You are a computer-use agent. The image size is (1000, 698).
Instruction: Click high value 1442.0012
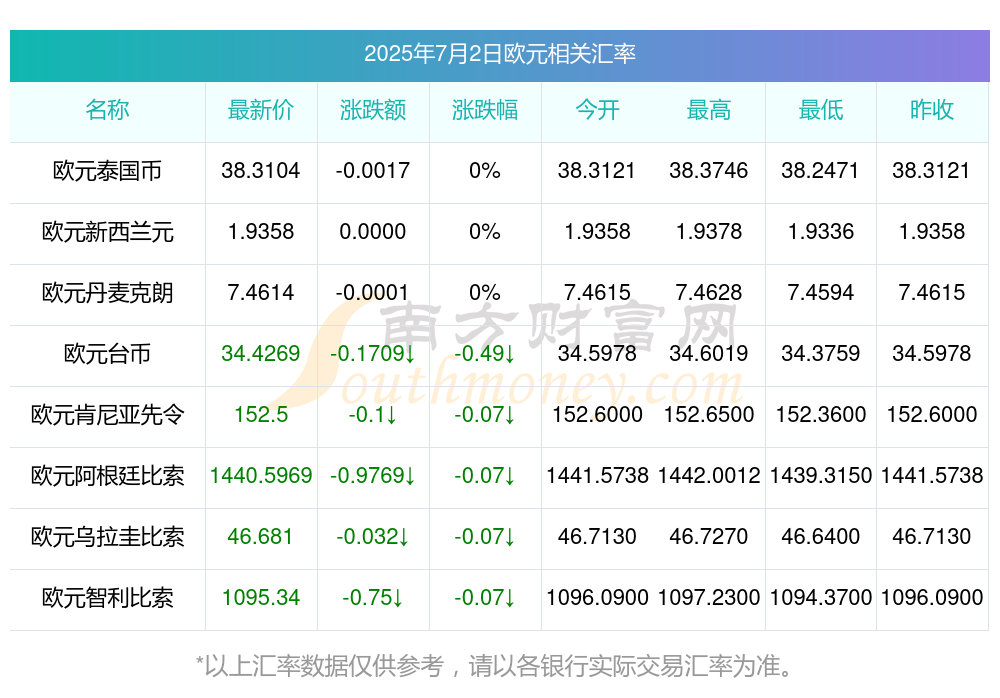point(709,475)
